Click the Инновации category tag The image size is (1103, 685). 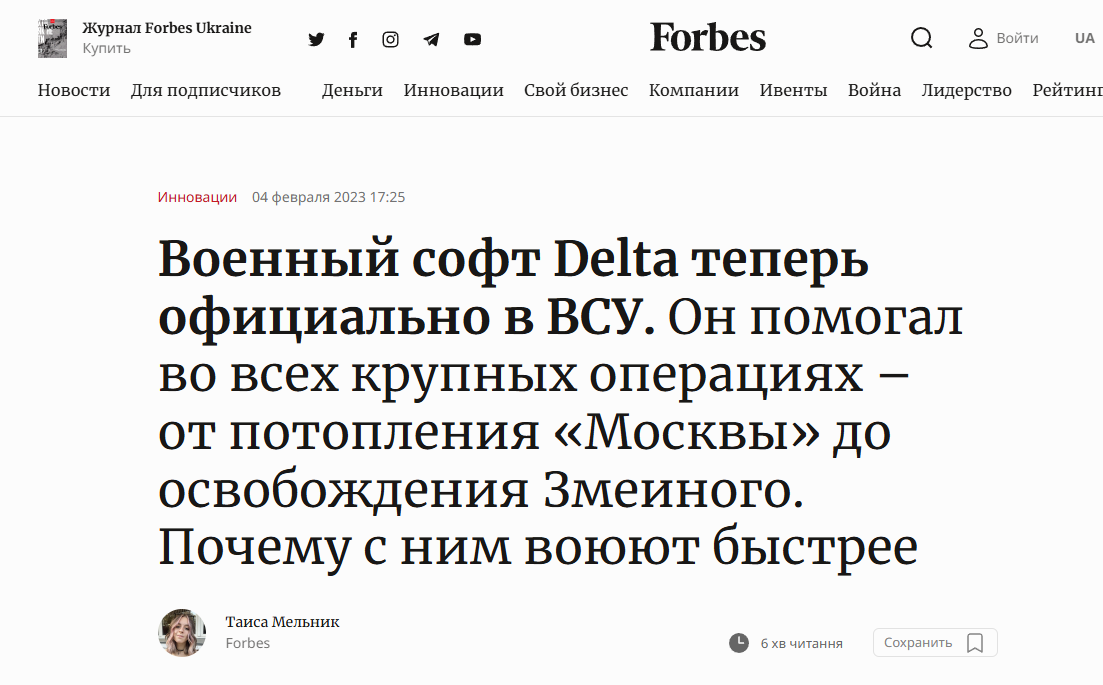[197, 197]
